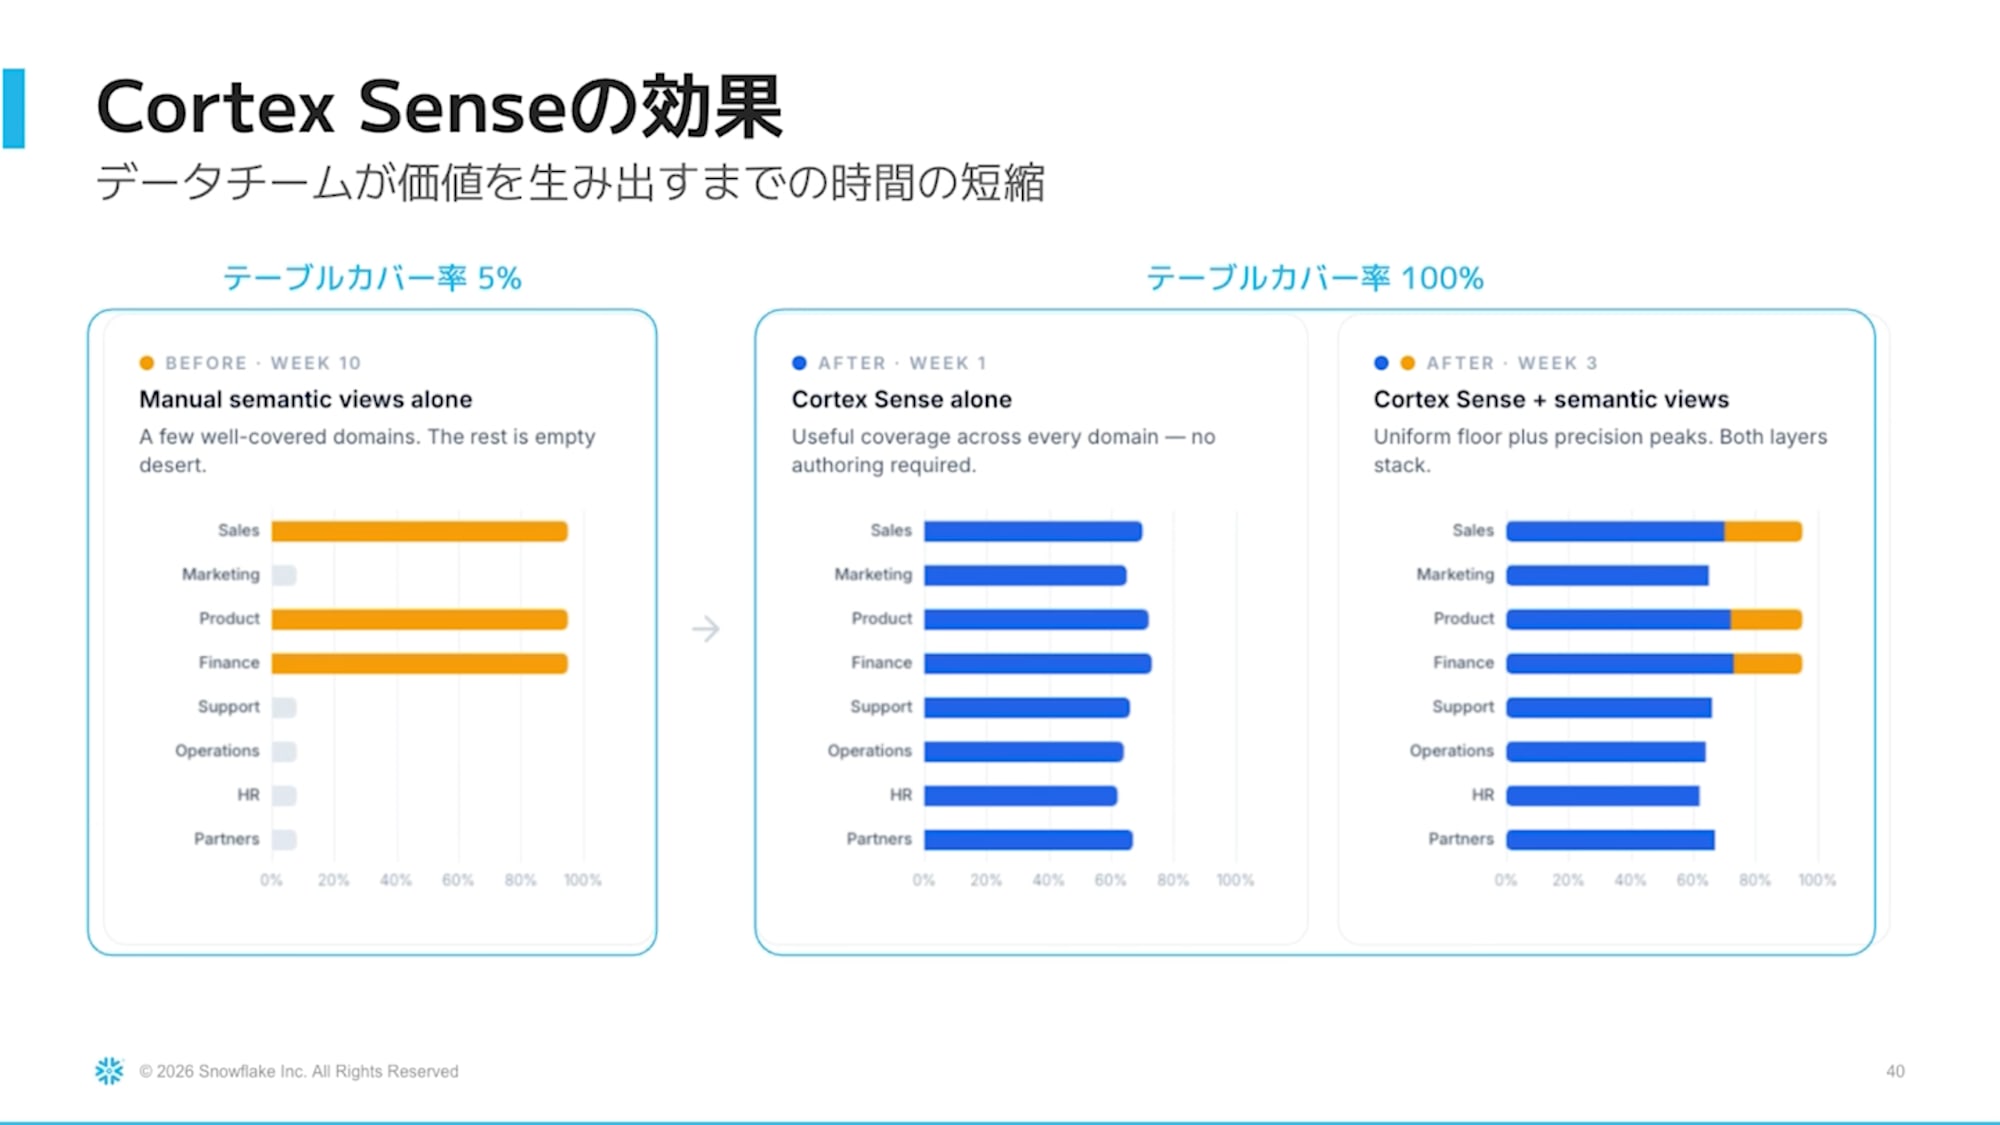Click 'AFTER · WEEK 3' label
The height and width of the screenshot is (1125, 2000).
coord(1512,363)
